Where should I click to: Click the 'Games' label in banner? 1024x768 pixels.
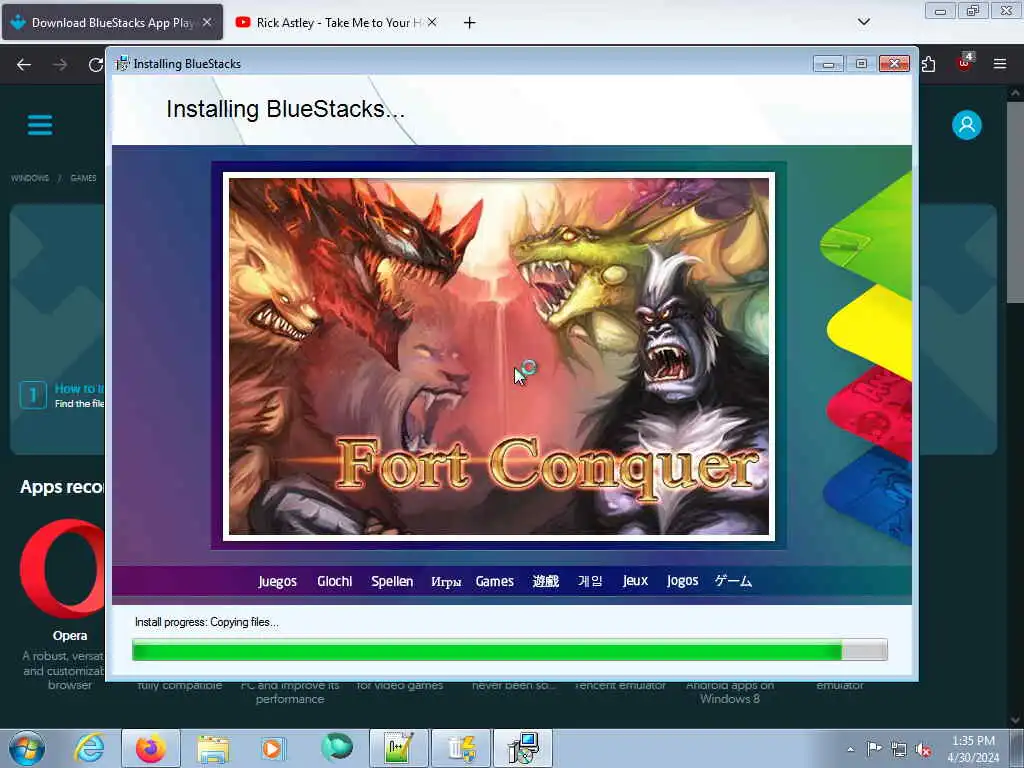(x=494, y=581)
